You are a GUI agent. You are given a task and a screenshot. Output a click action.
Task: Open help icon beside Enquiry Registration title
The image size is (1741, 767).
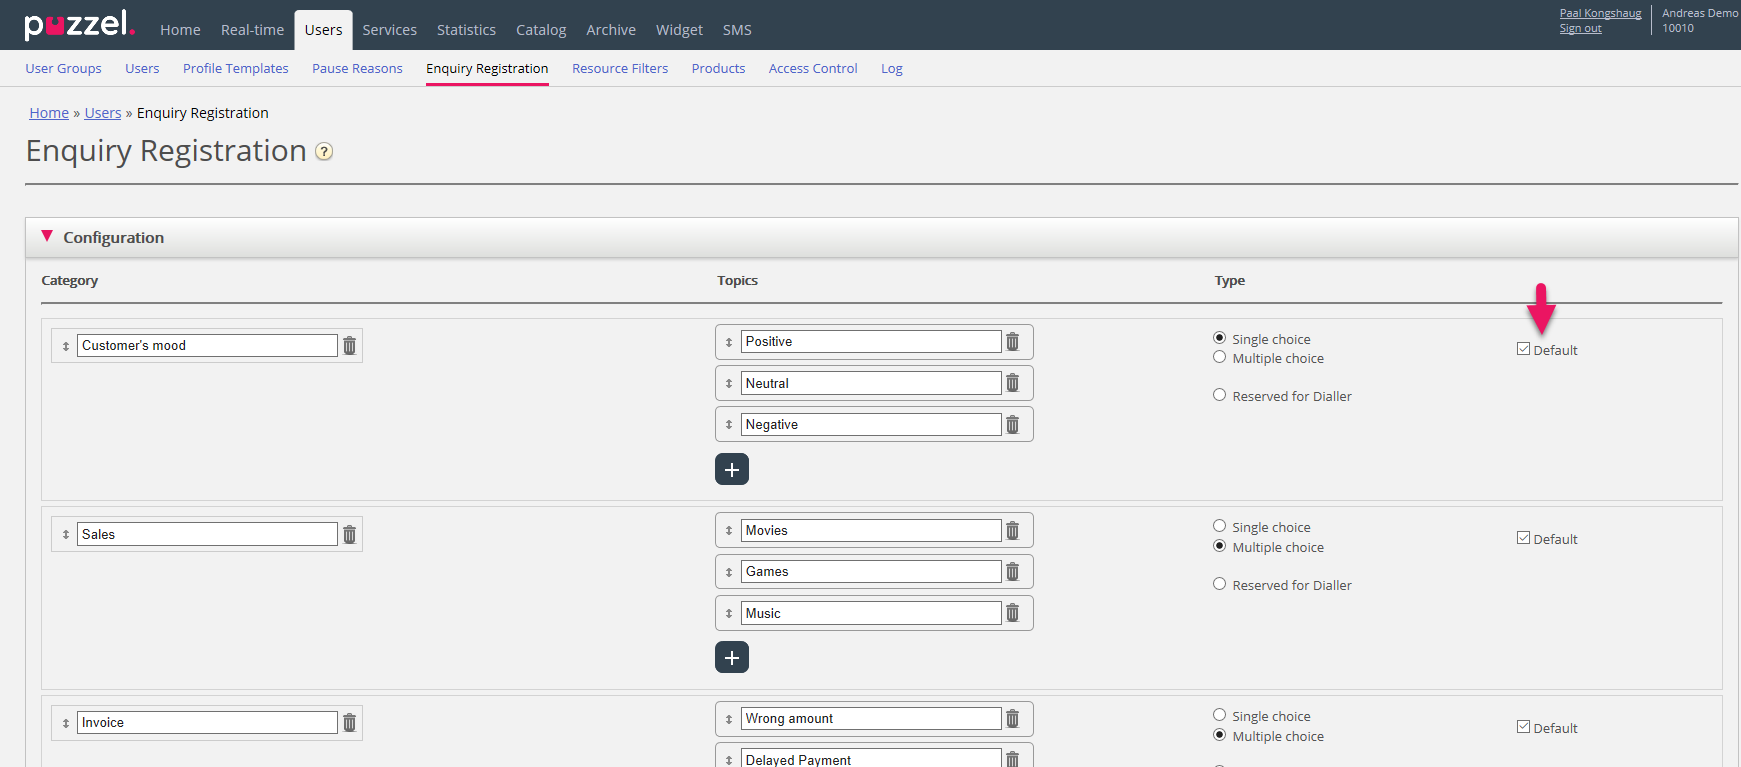click(x=324, y=152)
